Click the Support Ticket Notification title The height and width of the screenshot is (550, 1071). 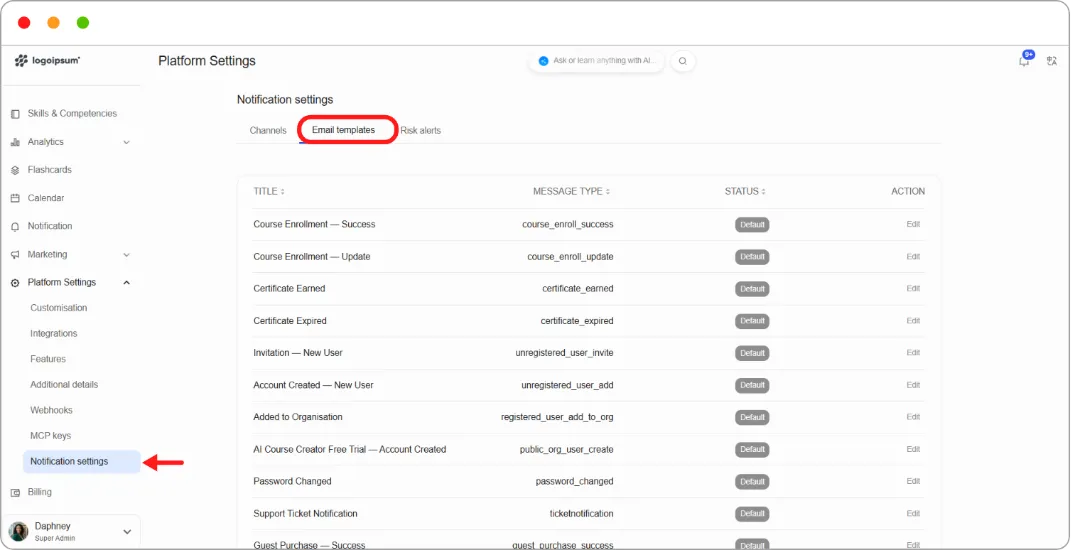(x=305, y=514)
